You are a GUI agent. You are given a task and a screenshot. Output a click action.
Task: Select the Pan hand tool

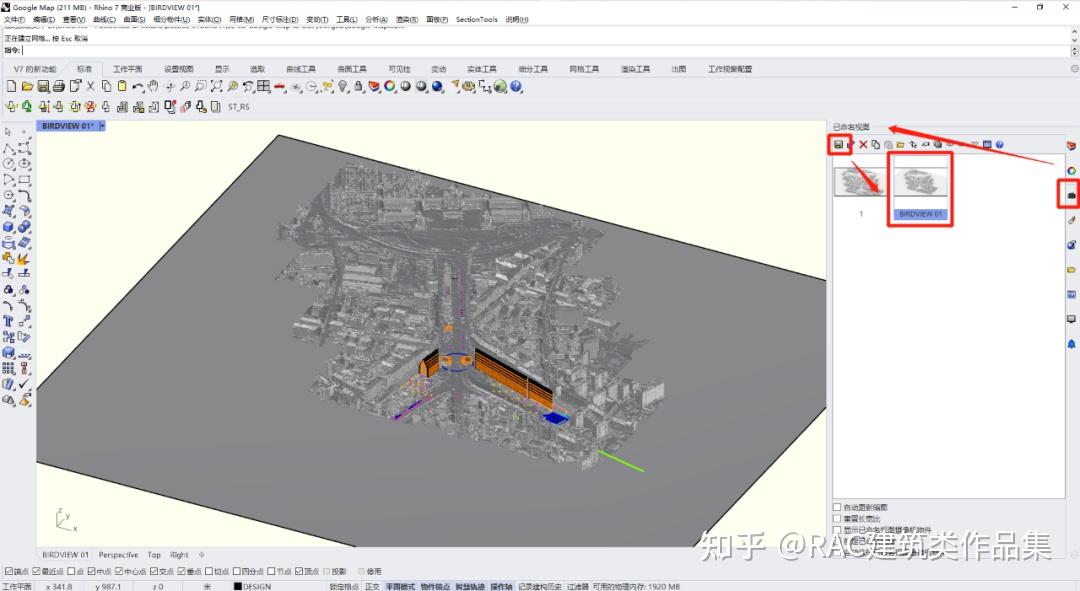tap(153, 87)
